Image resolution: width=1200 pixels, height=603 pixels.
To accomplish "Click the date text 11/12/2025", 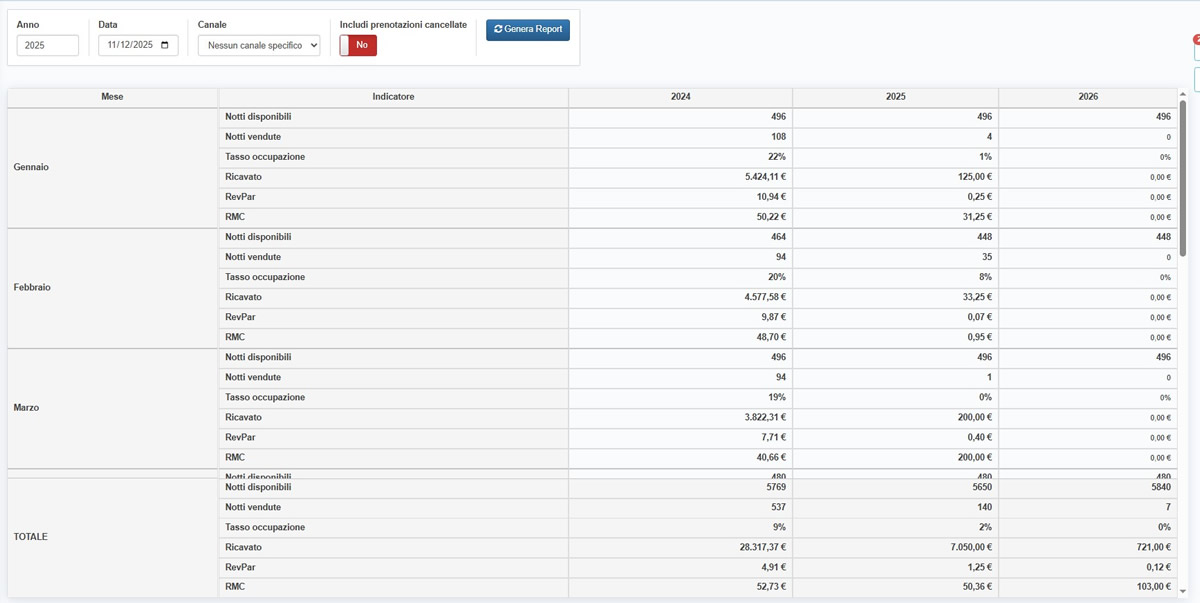I will tap(129, 45).
